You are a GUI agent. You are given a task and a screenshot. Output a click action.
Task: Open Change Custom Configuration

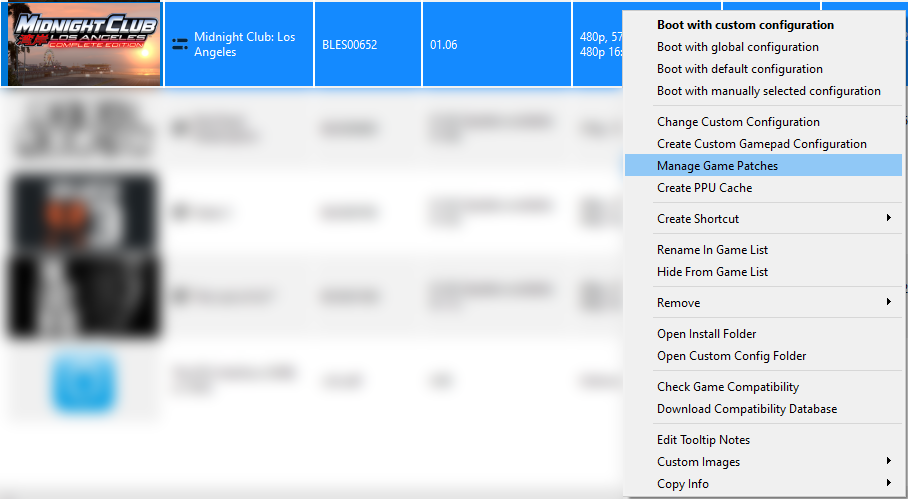coord(738,122)
